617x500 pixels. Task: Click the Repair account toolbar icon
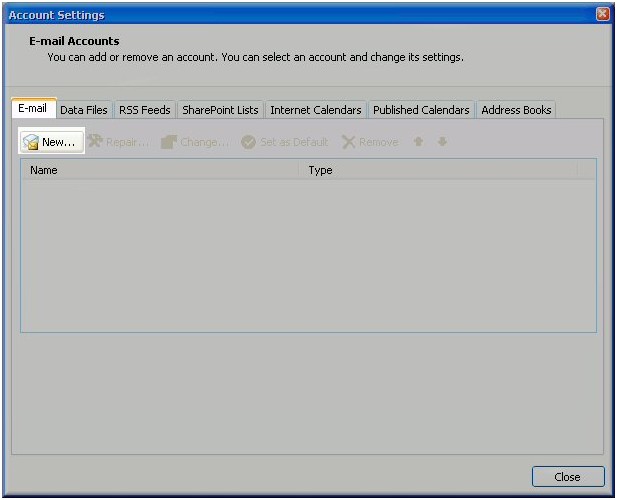[96, 142]
